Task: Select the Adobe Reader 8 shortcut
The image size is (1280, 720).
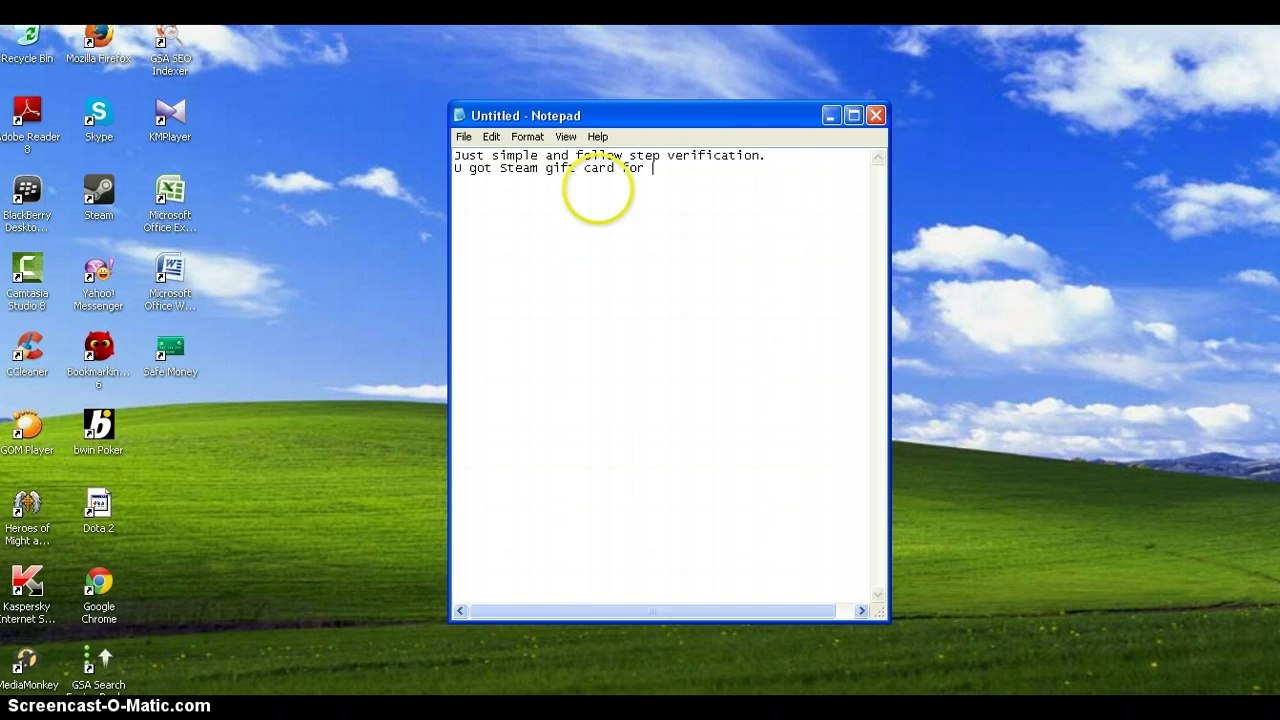Action: pyautogui.click(x=27, y=125)
